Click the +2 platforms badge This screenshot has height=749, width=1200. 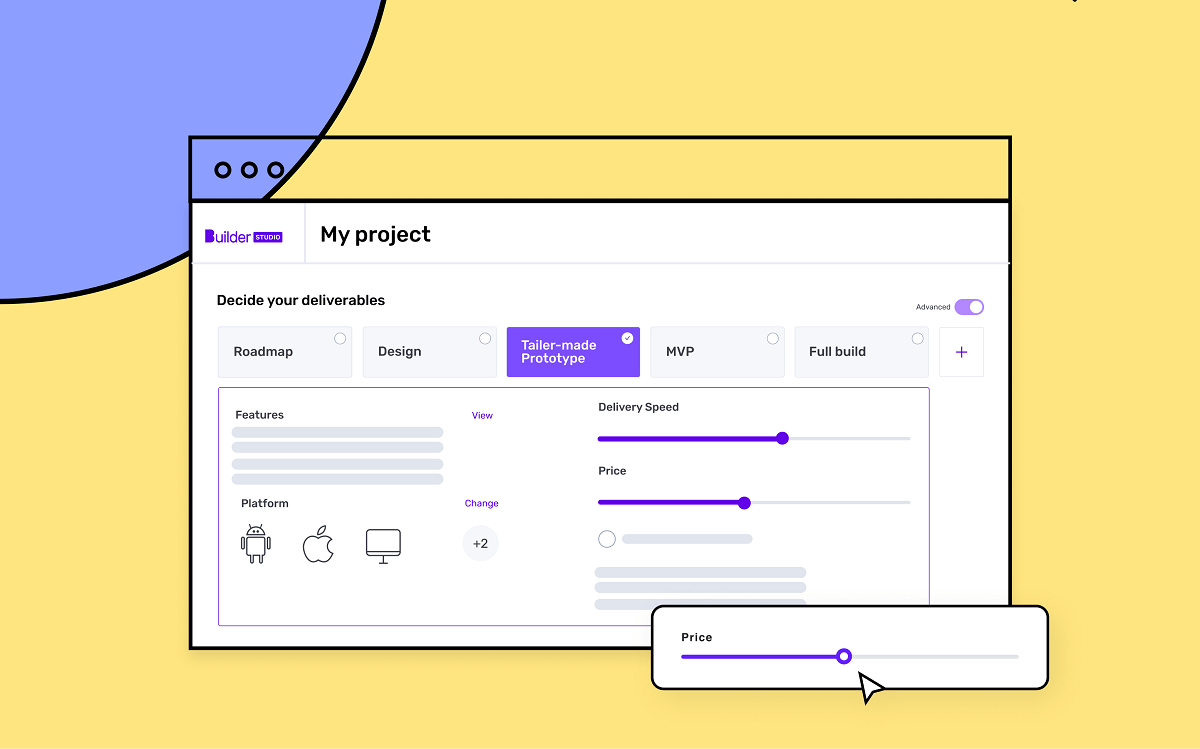point(480,543)
